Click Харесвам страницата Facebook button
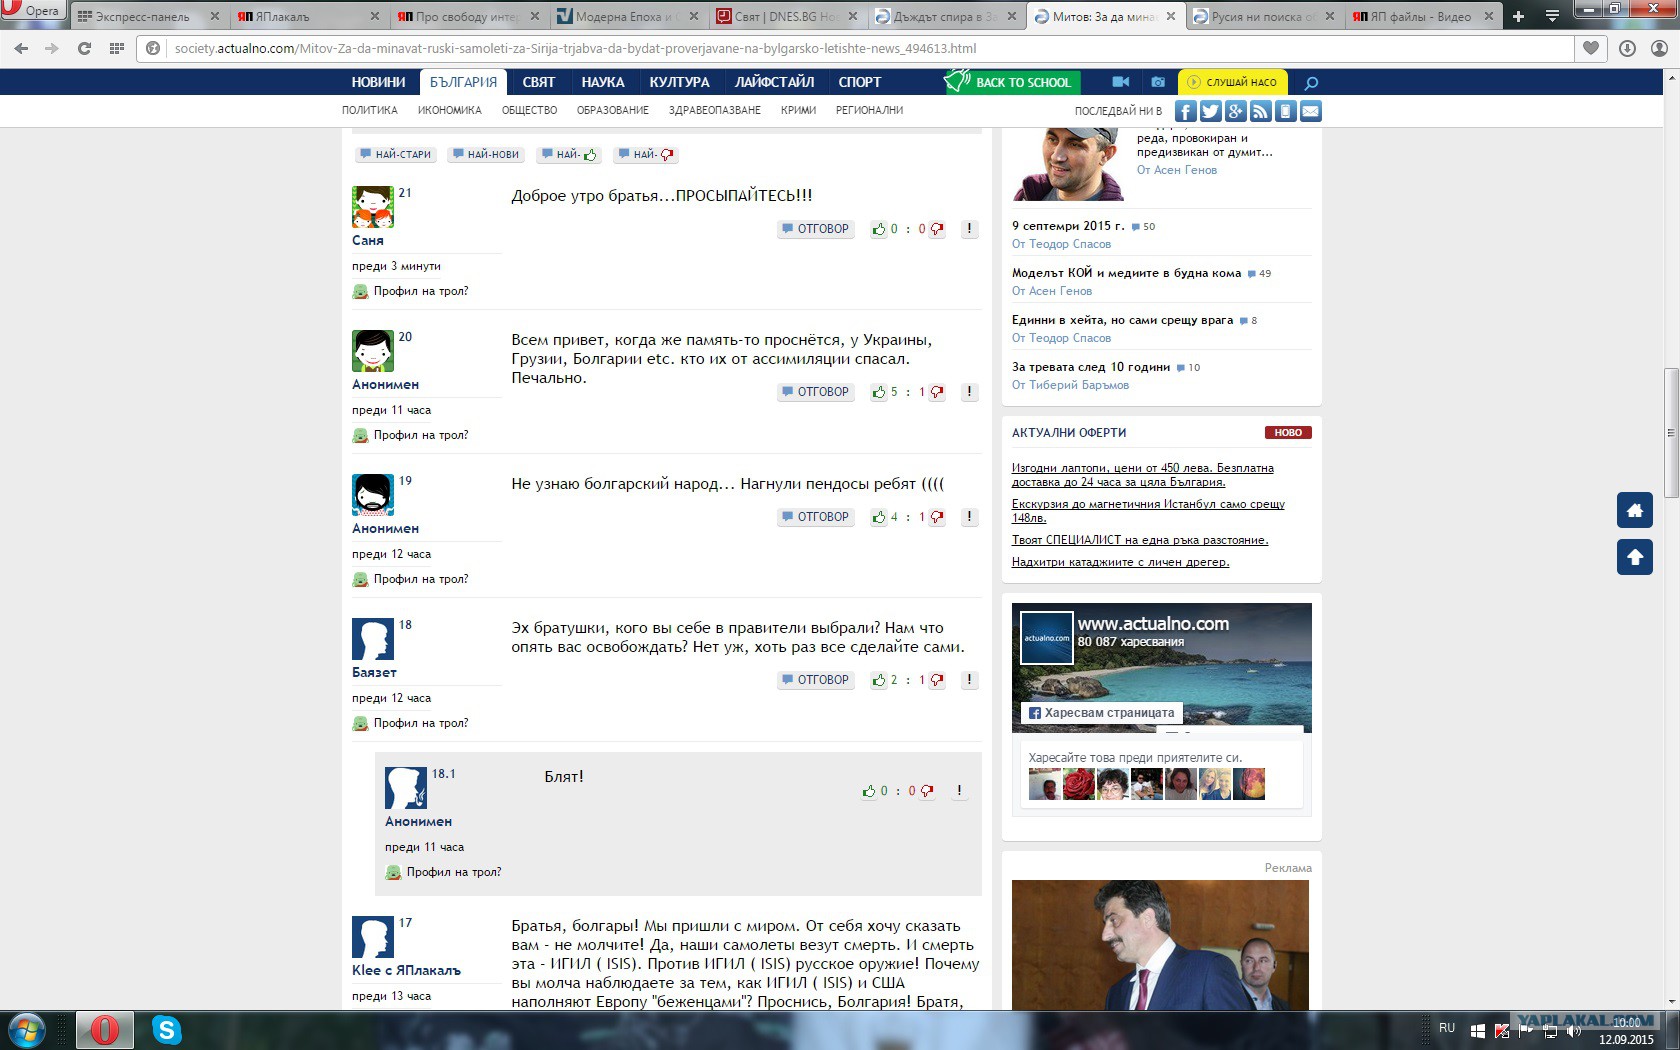 pos(1101,713)
